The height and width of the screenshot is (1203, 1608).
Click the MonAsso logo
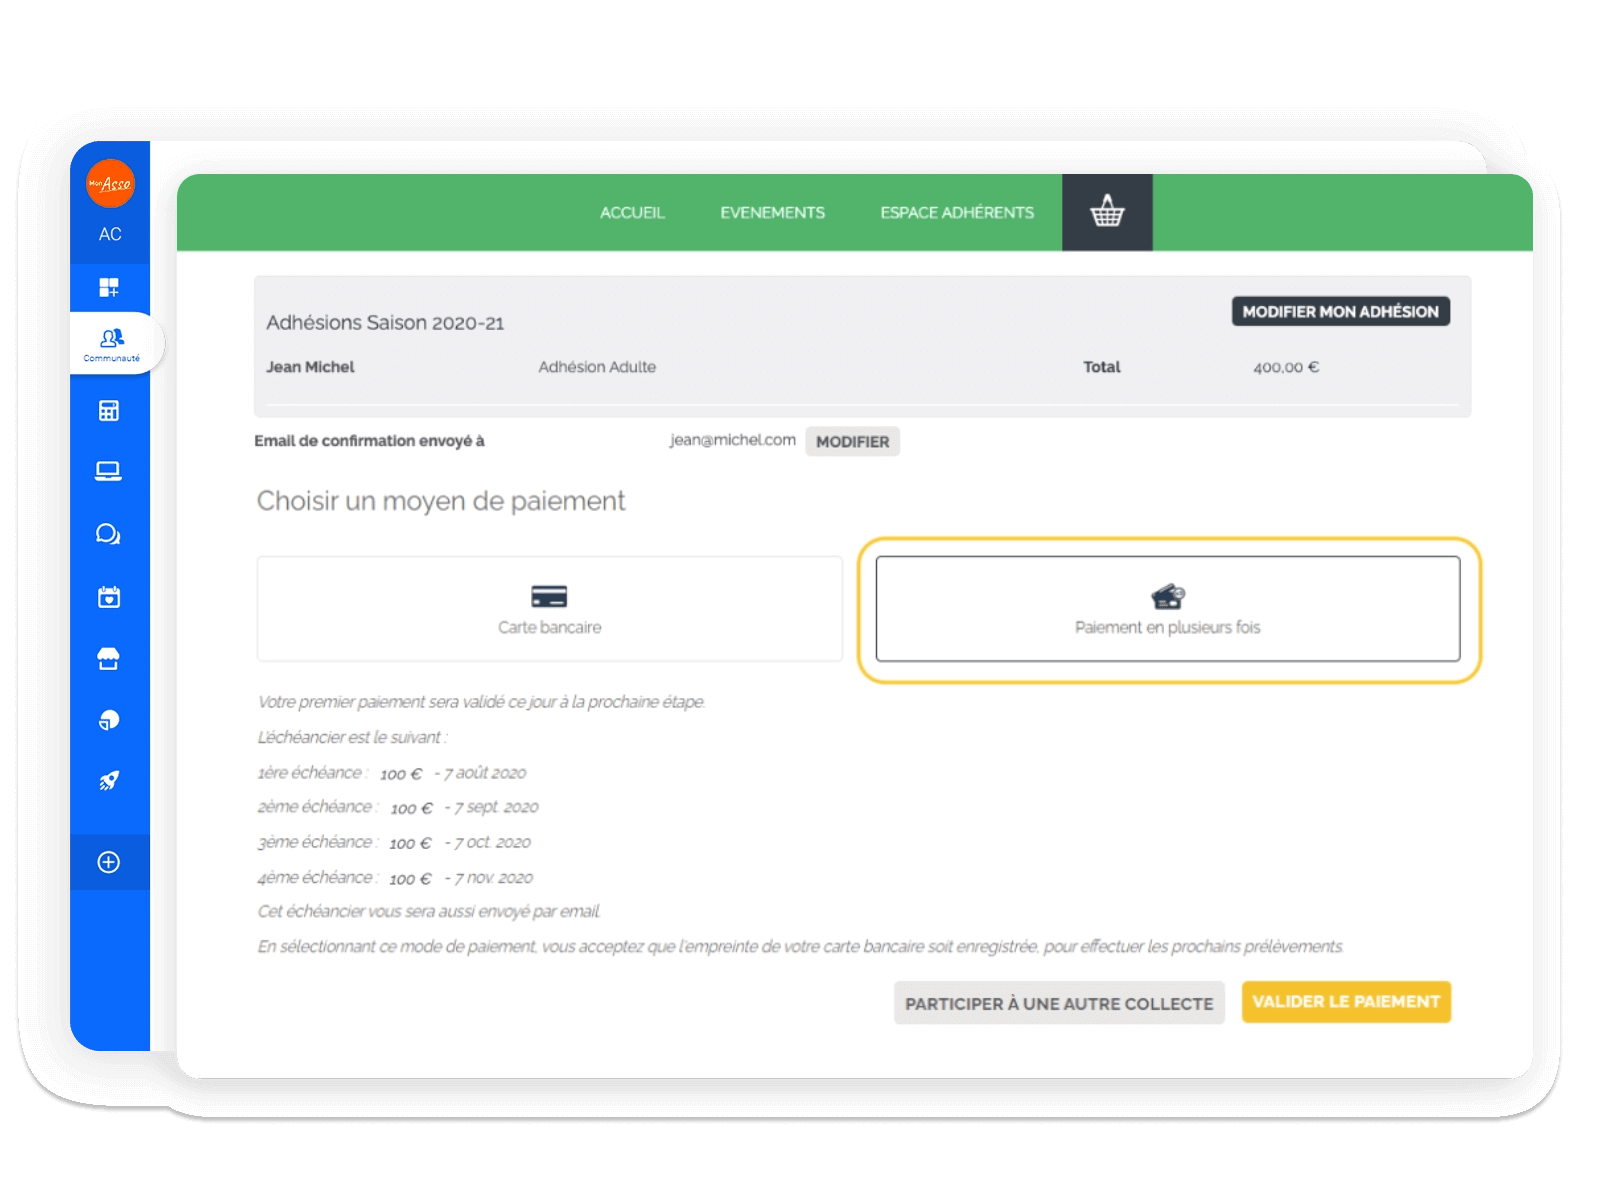110,184
